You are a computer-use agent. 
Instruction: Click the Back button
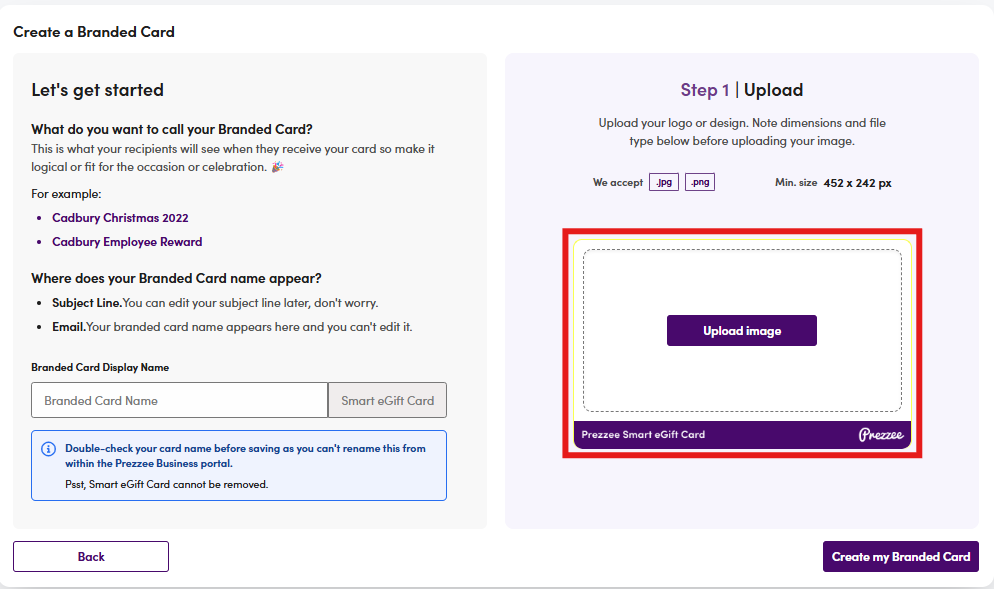(x=91, y=557)
